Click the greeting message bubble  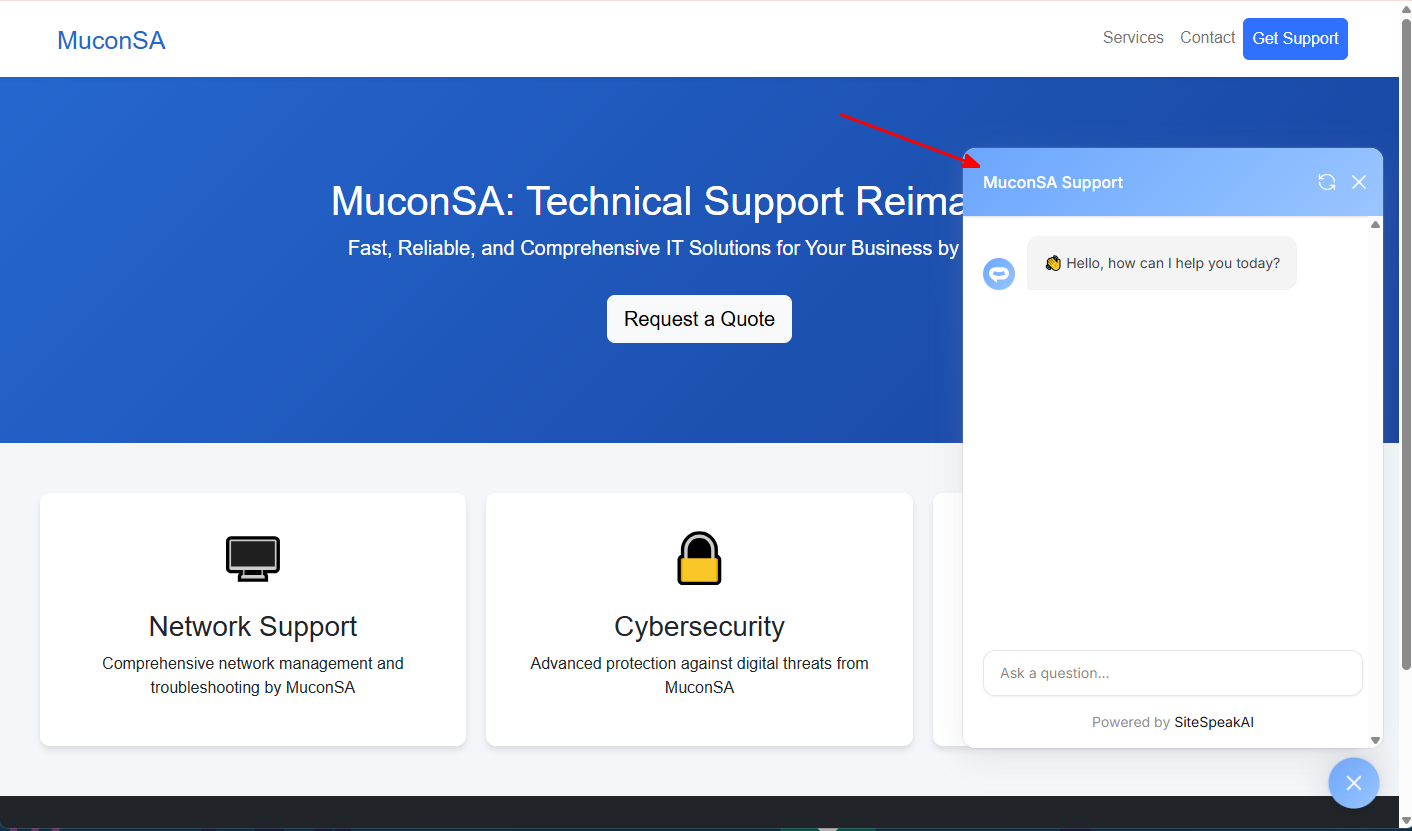coord(1162,263)
